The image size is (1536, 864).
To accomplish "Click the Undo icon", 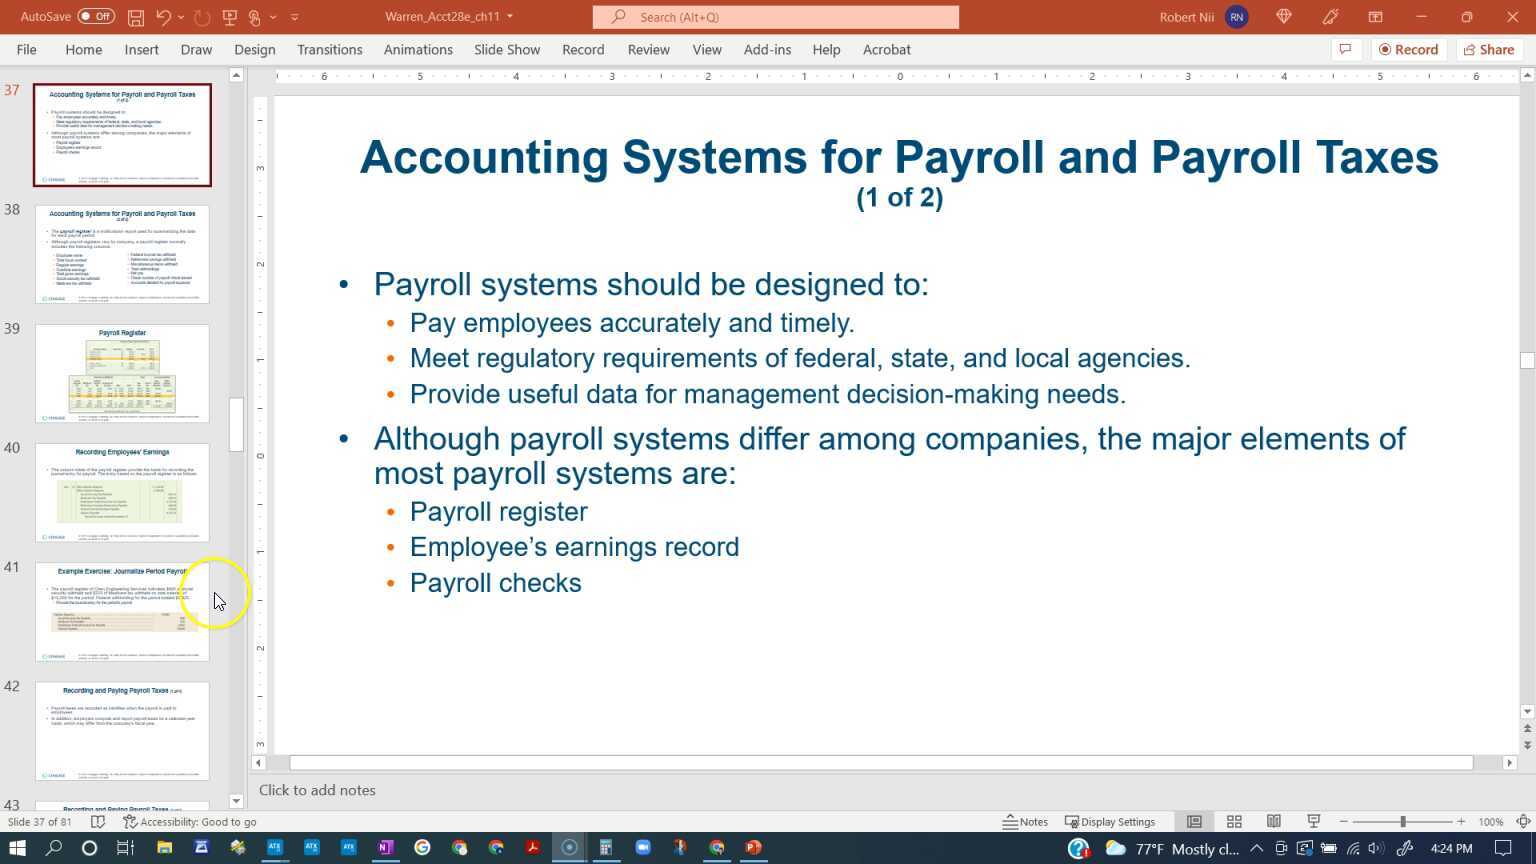I will [x=163, y=17].
